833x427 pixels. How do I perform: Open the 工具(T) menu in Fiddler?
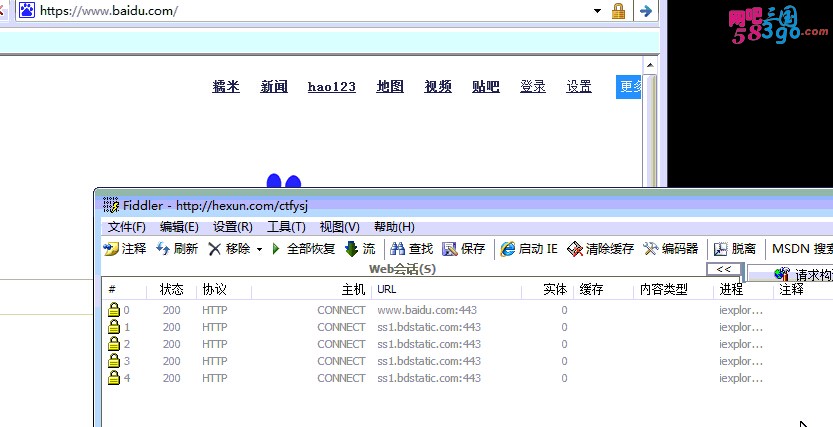286,227
